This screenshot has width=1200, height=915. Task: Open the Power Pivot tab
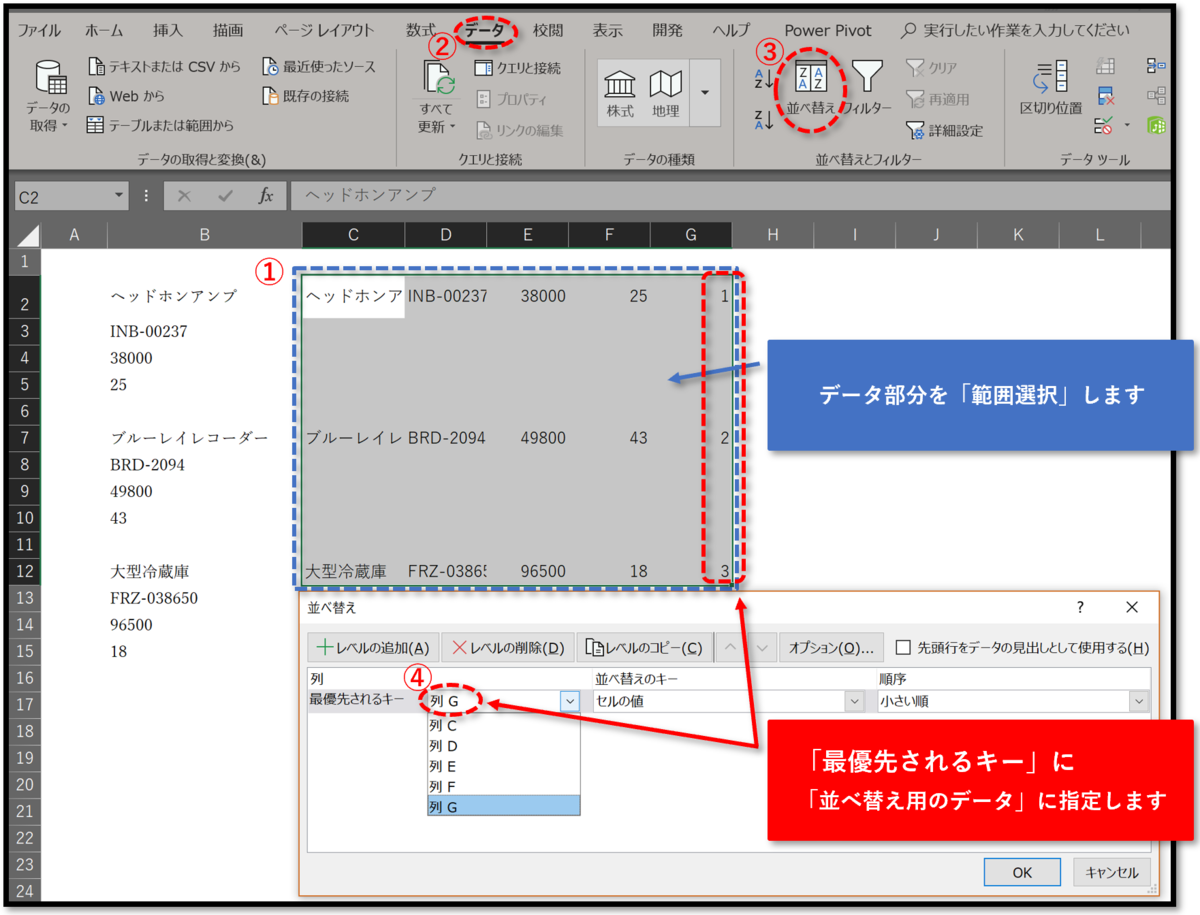[827, 30]
